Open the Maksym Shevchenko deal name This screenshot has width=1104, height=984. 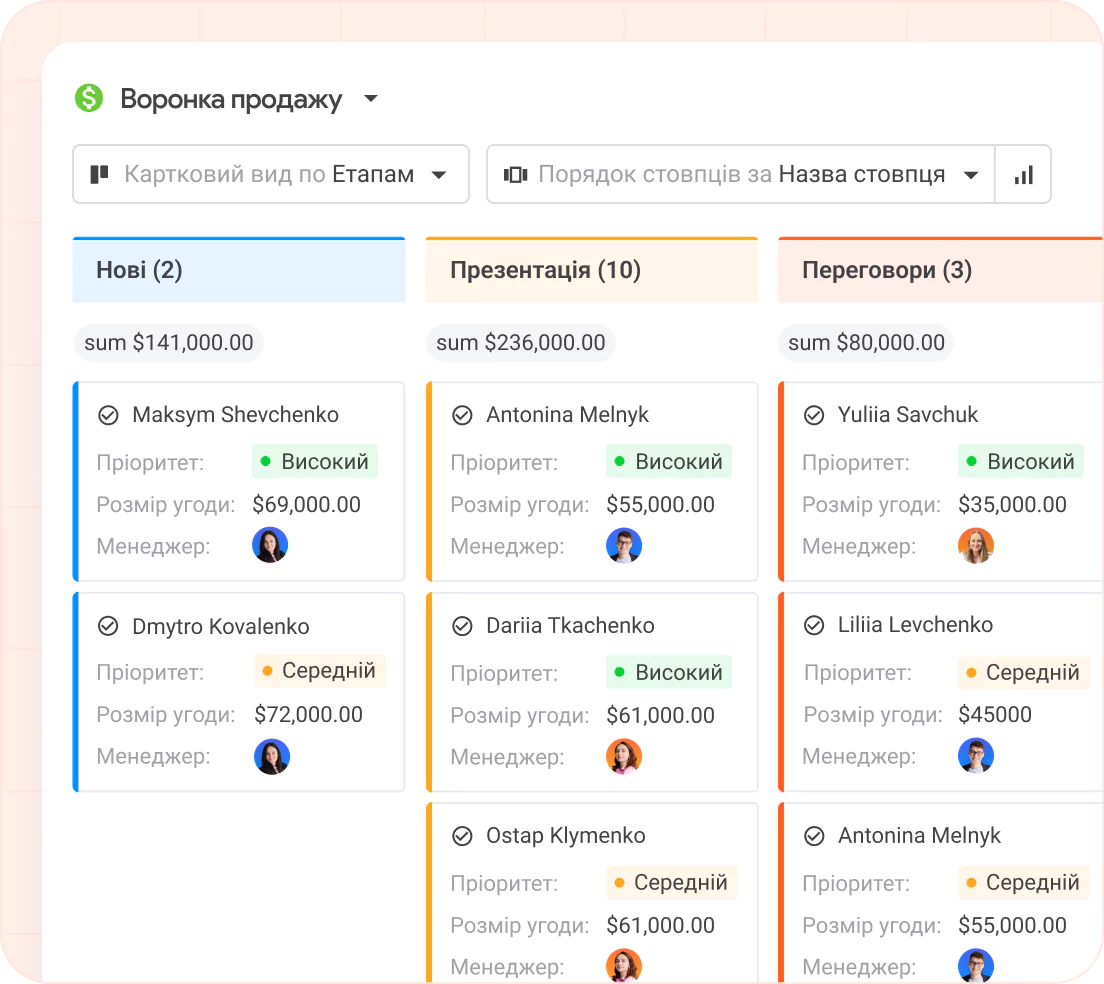[x=235, y=415]
